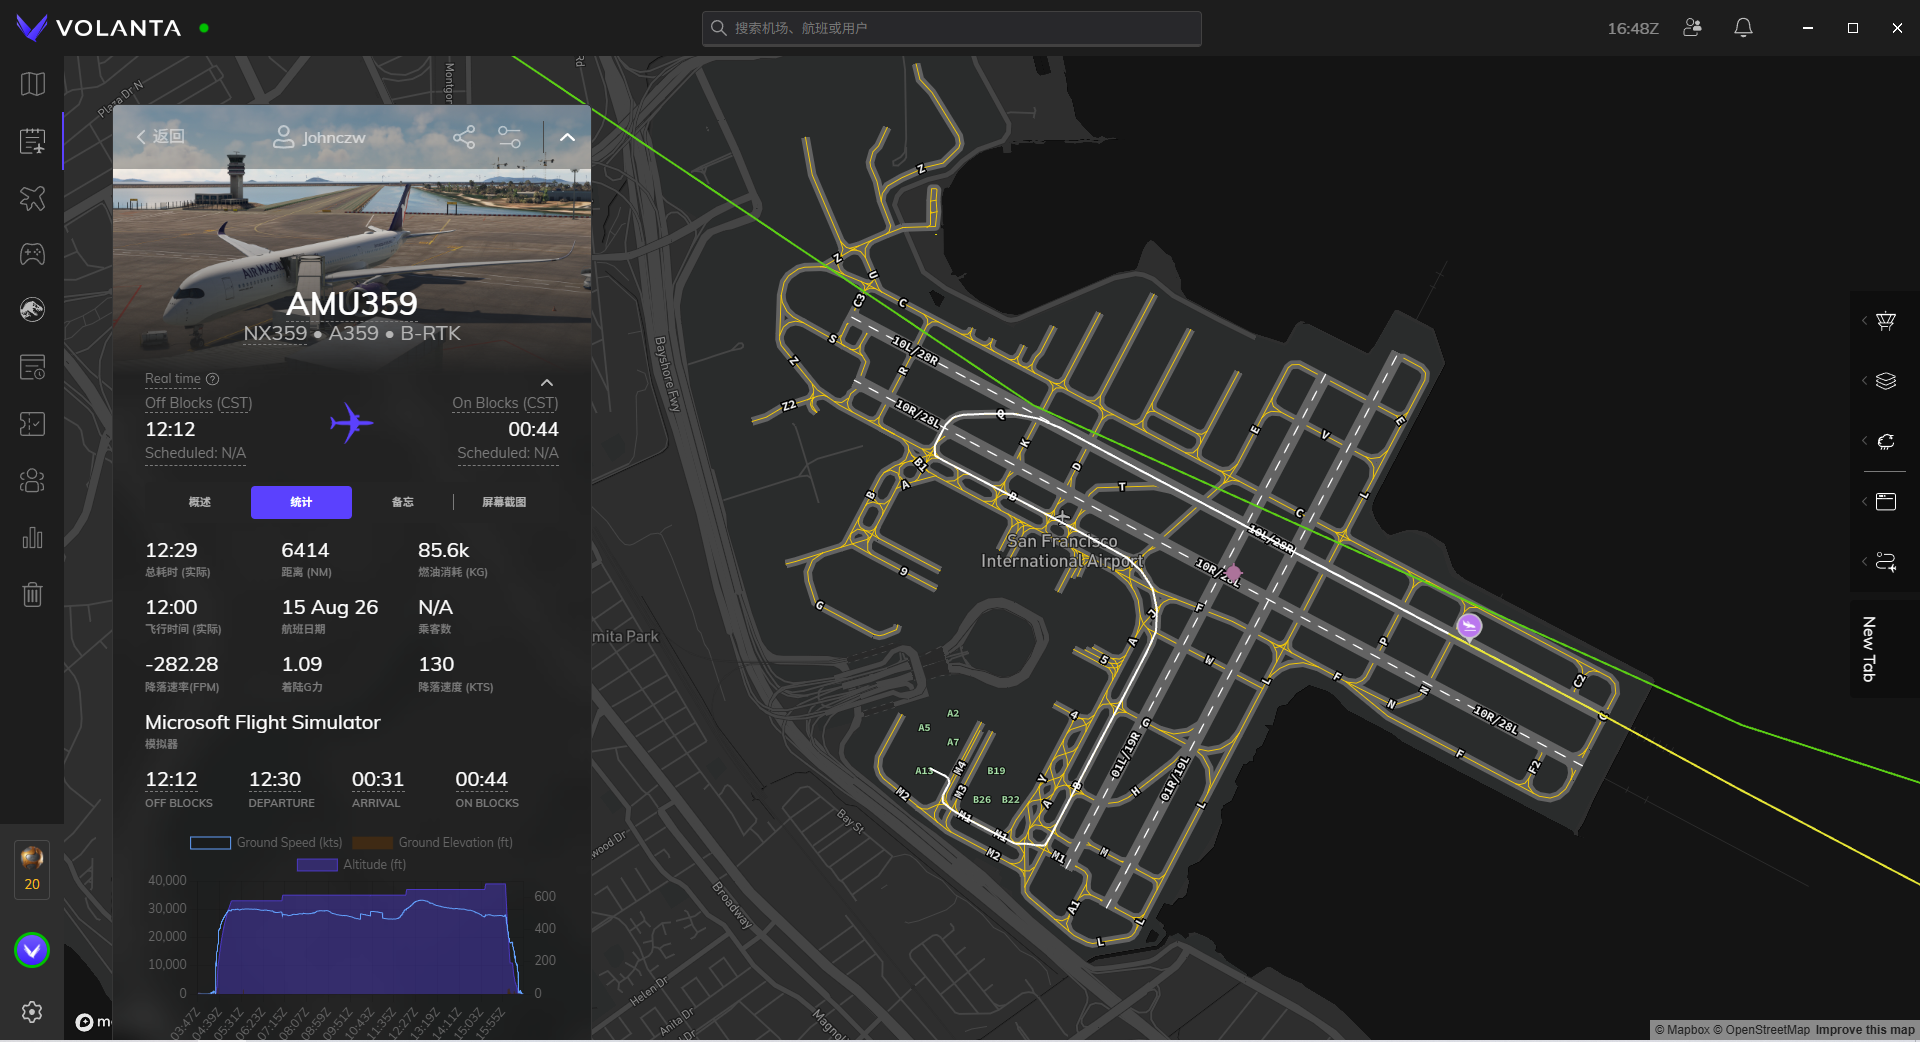Click the Off Blocks (CST) label
Viewport: 1920px width, 1042px height.
coord(198,403)
